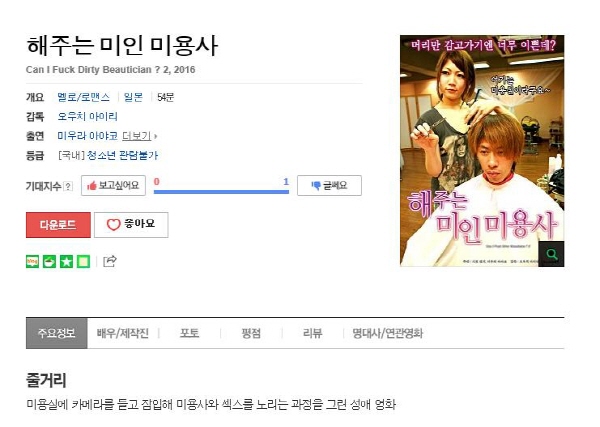Toggle the 좋아요 heart button
Screen dimensions: 600x427
click(131, 225)
